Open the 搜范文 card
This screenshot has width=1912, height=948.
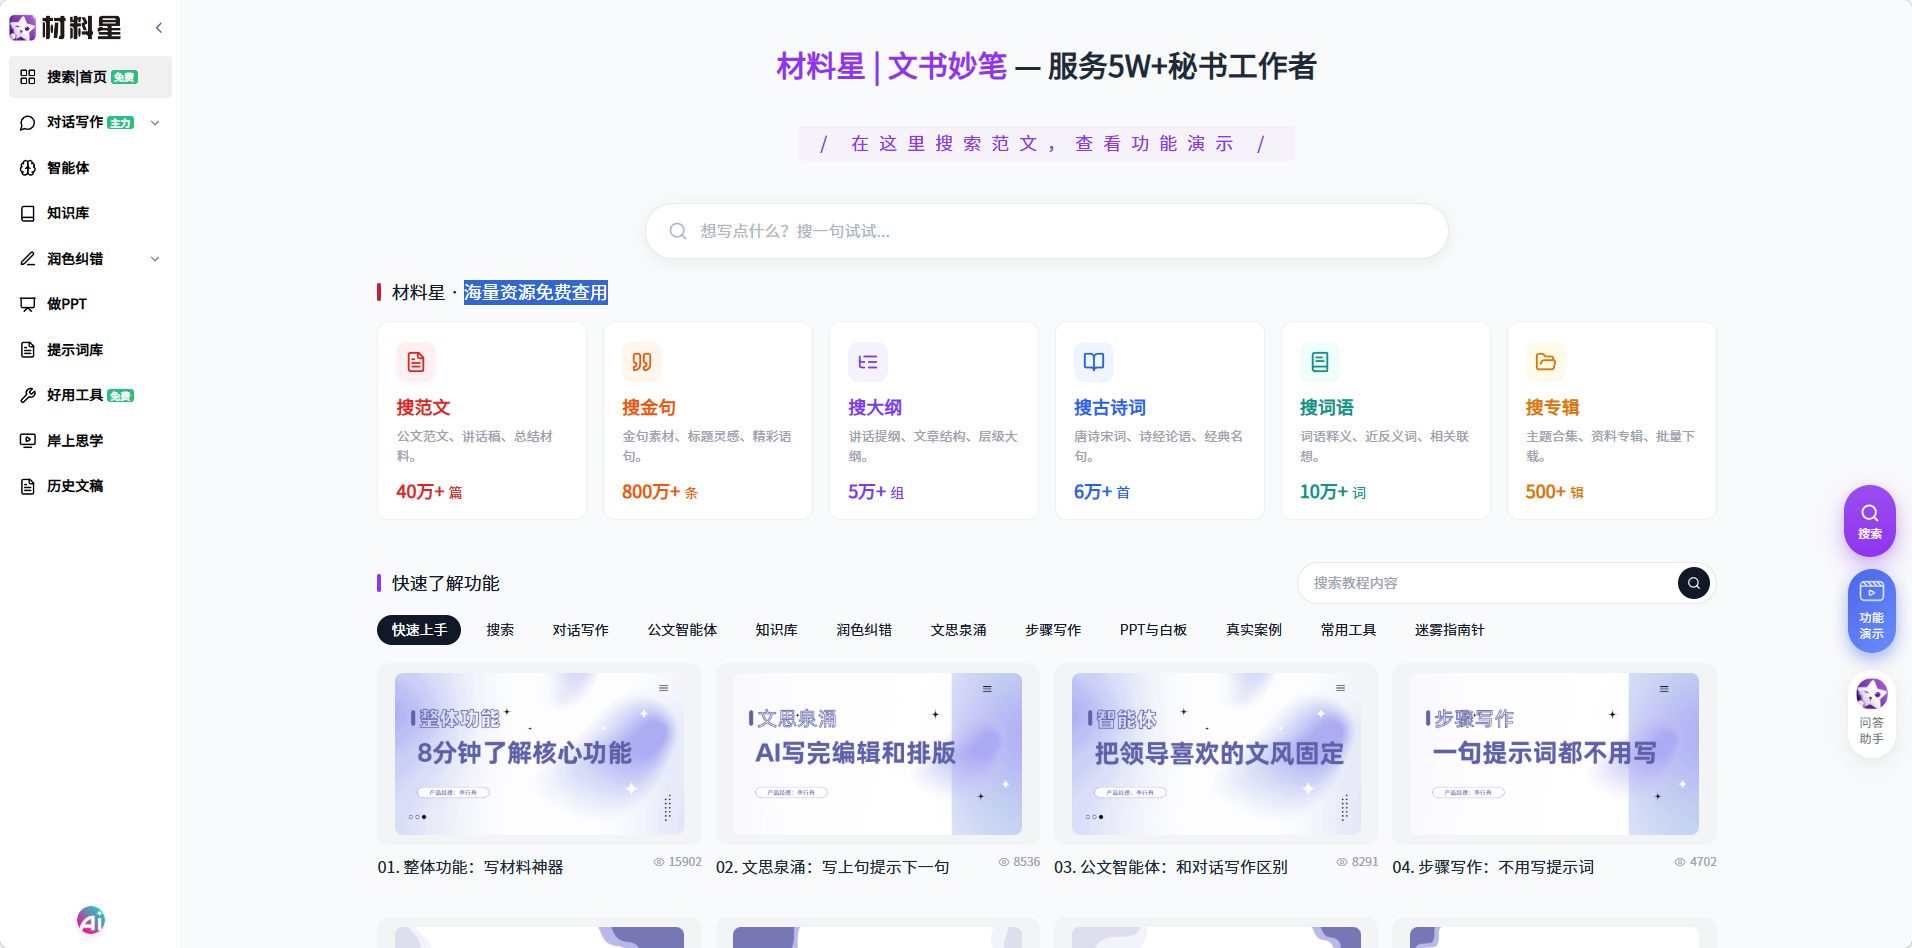pos(482,420)
